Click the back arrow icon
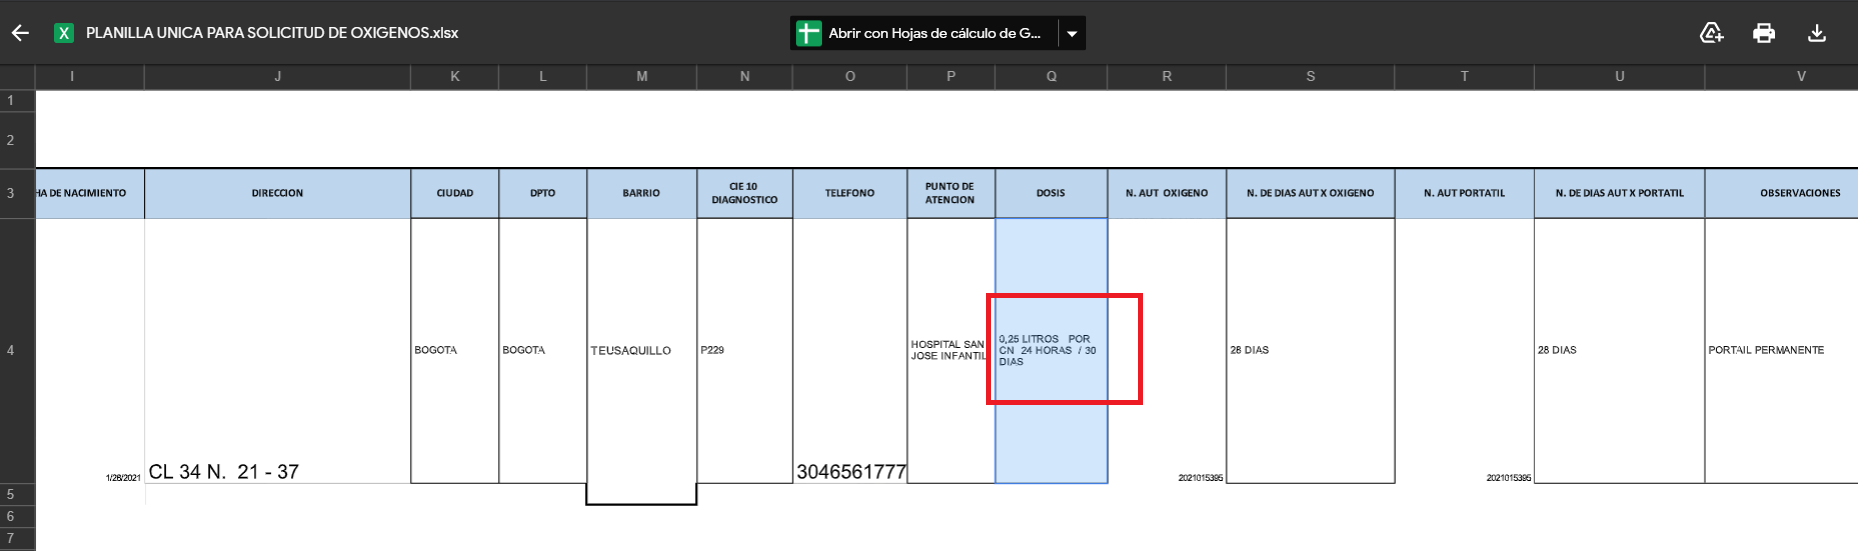Screen dimensions: 1858x551 (x=20, y=33)
